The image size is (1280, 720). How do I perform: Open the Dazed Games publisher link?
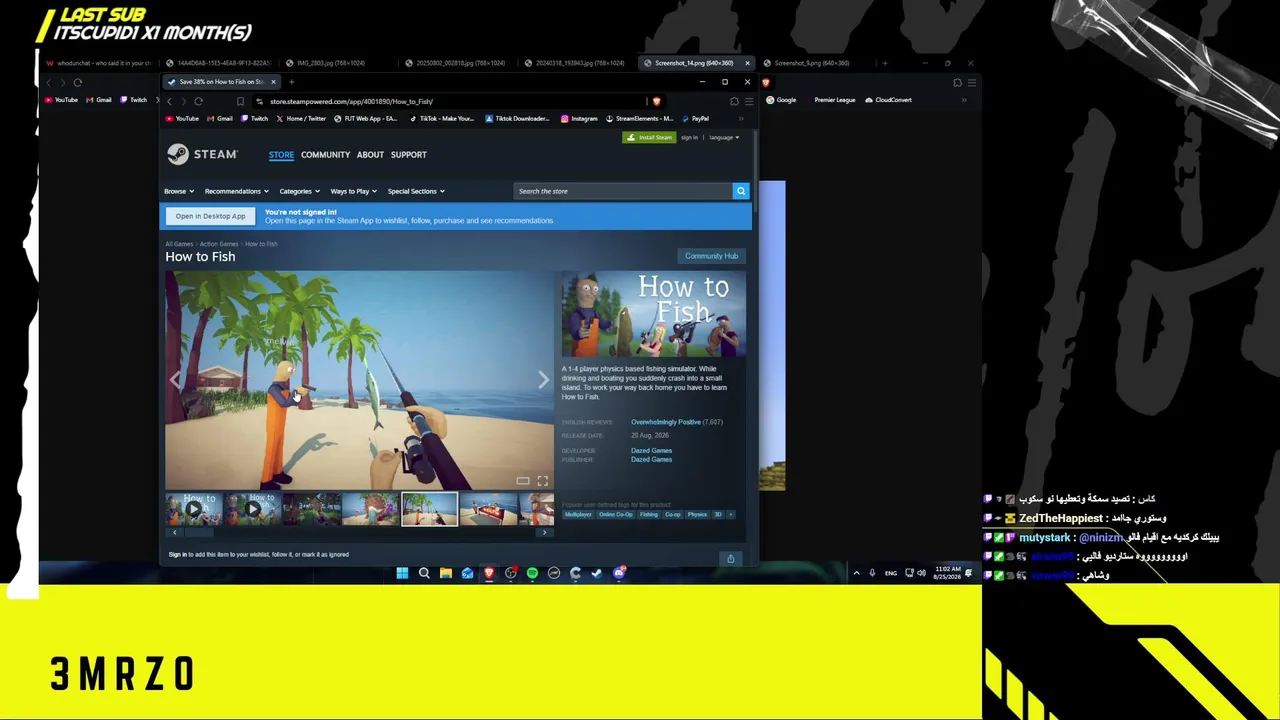click(x=651, y=460)
